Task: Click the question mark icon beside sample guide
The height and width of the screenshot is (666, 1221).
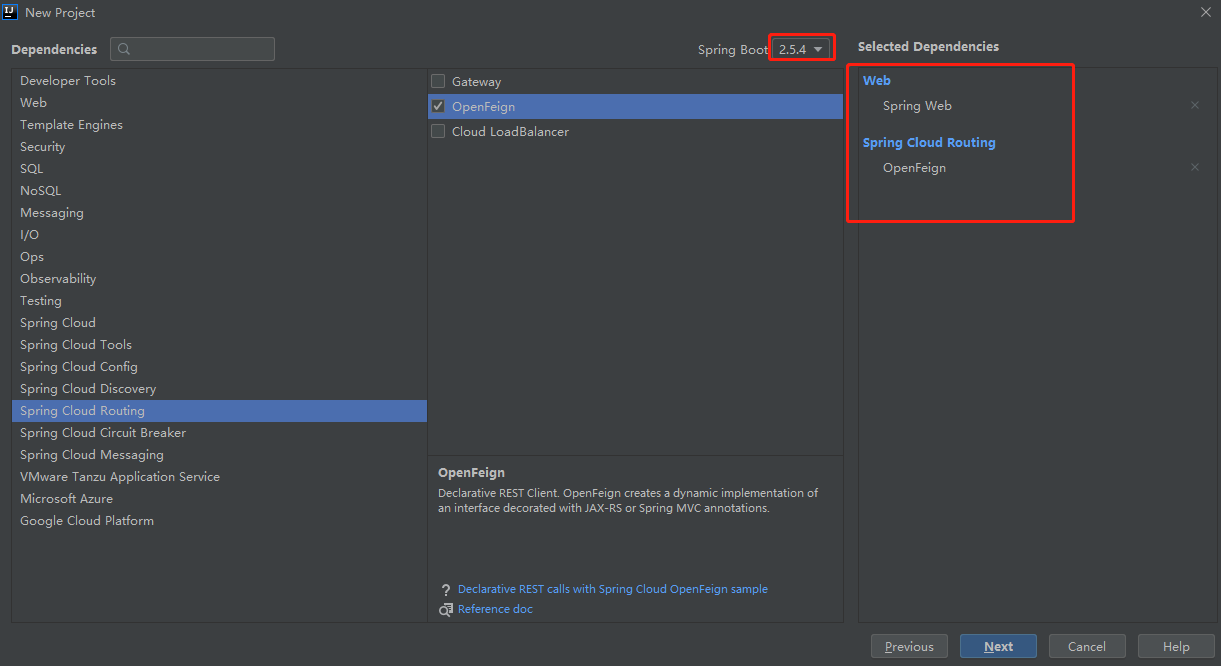Action: 446,590
